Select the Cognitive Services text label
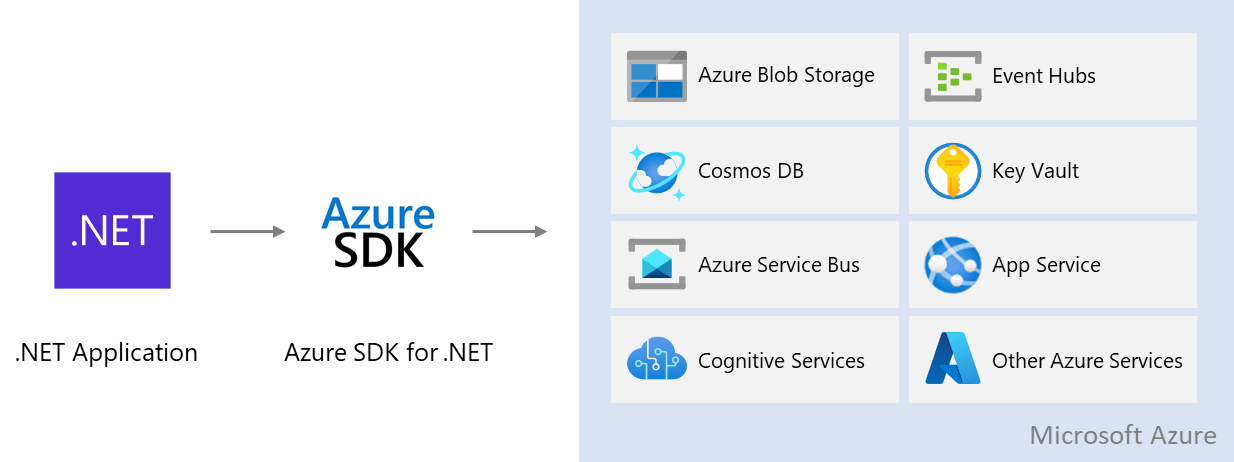Screen dimensions: 1234x462 pos(781,361)
